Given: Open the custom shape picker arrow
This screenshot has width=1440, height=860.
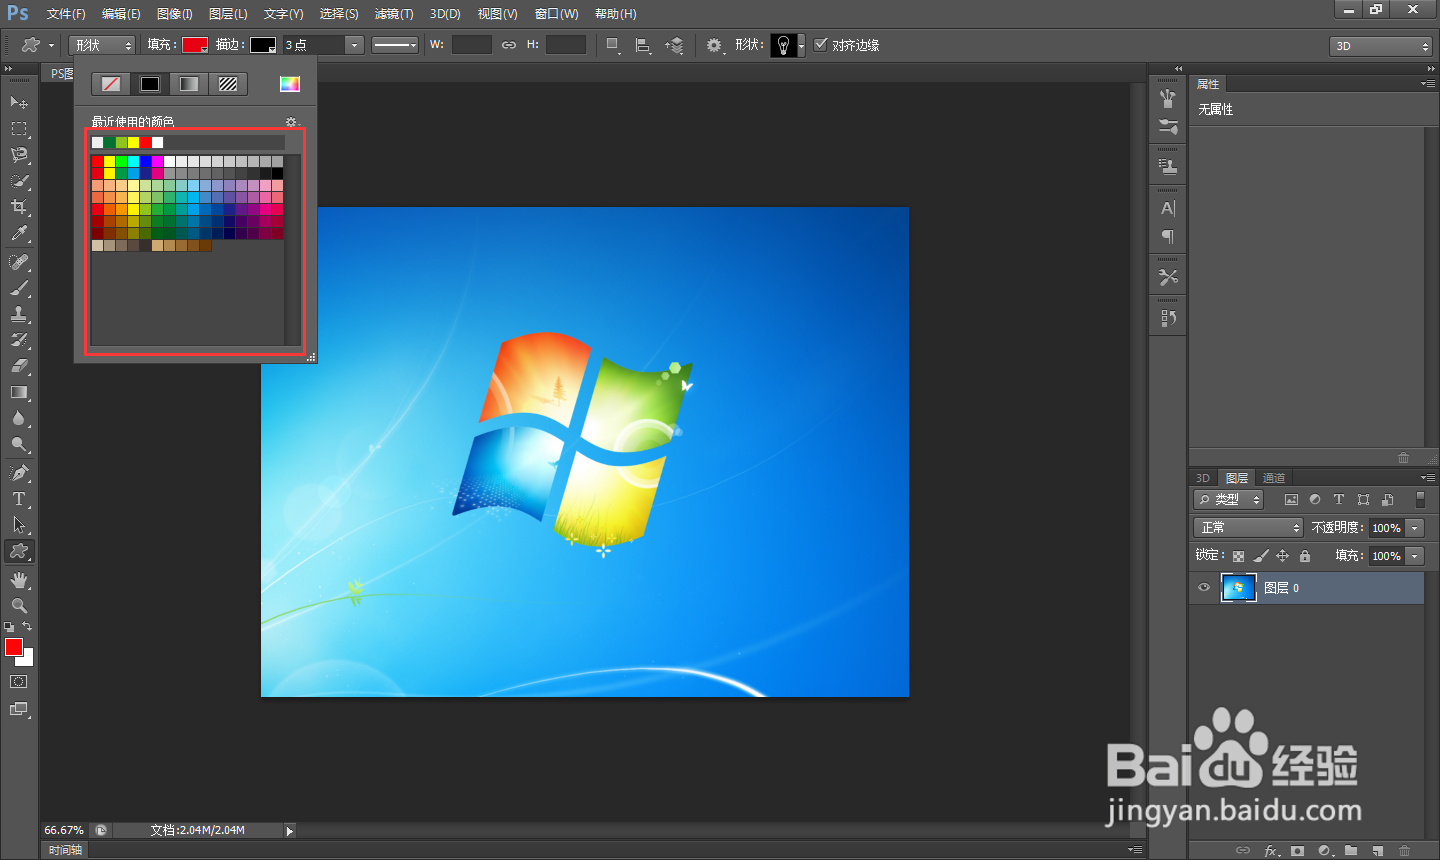Looking at the screenshot, I should (801, 45).
